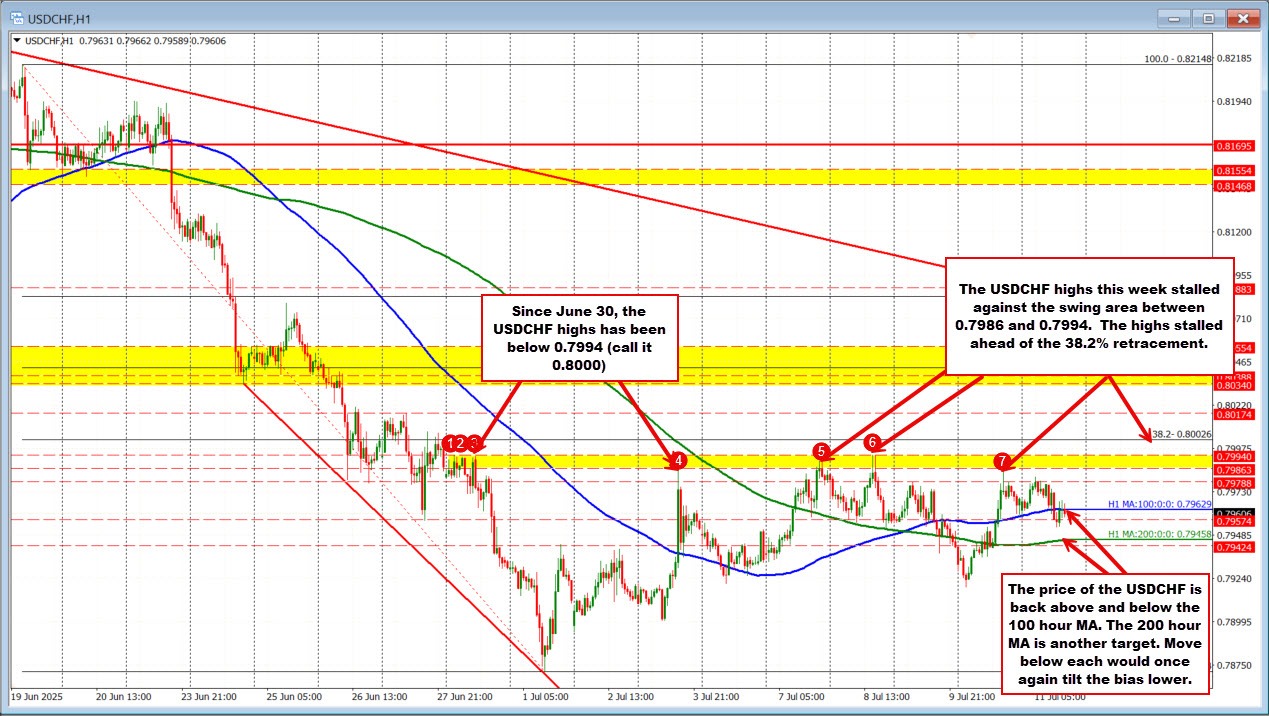Screen dimensions: 1269x716
Task: Click the 'Since June 30' annotation box
Action: [579, 338]
